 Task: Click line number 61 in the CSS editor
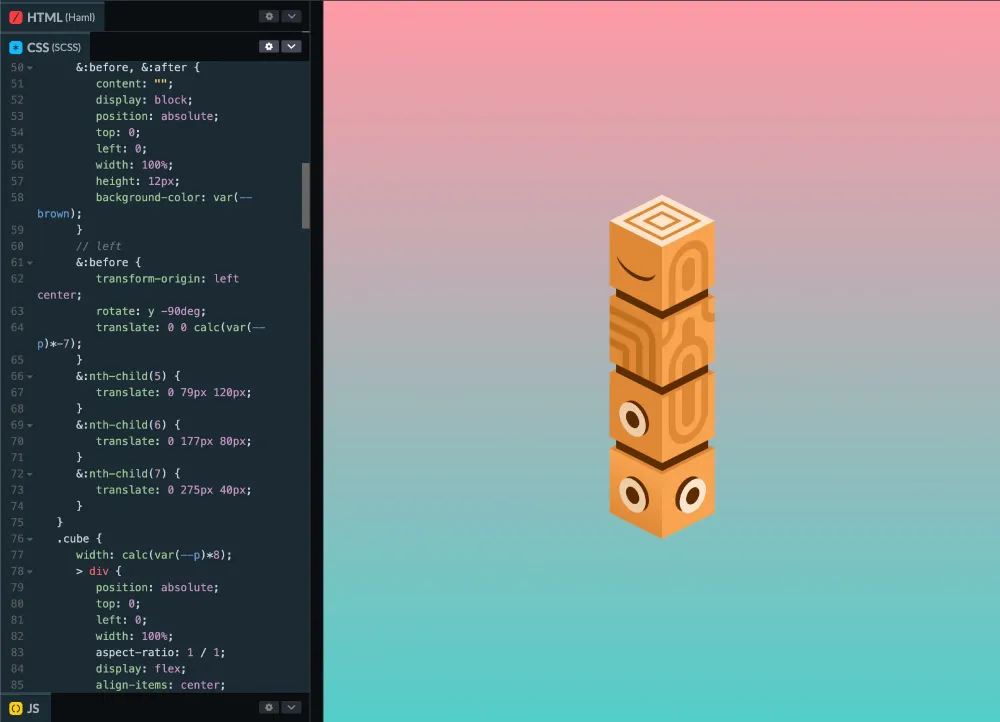(x=17, y=262)
